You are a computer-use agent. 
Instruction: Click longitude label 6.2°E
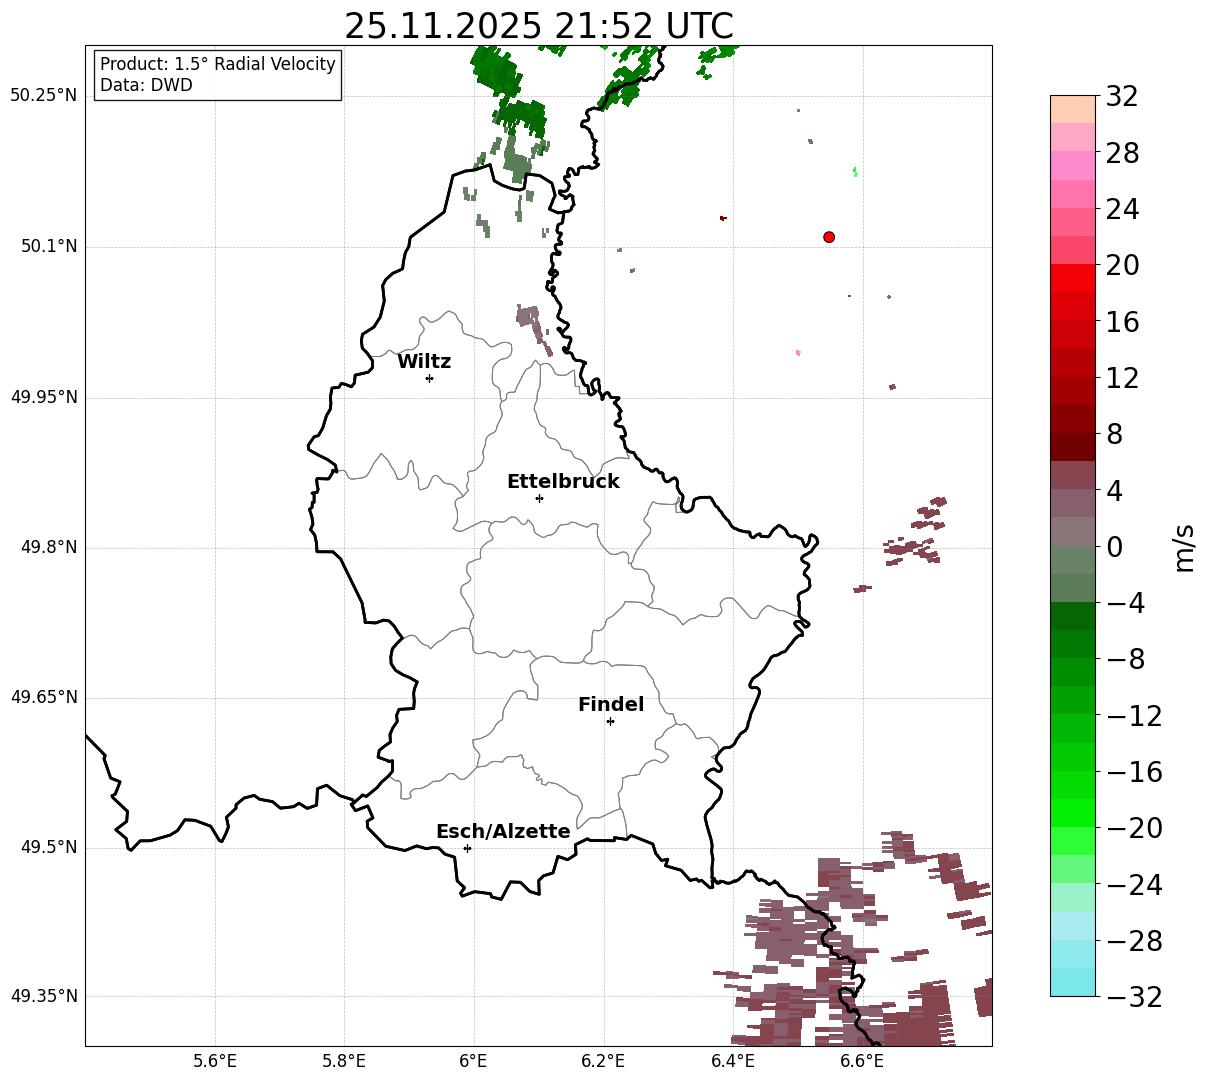point(604,1062)
